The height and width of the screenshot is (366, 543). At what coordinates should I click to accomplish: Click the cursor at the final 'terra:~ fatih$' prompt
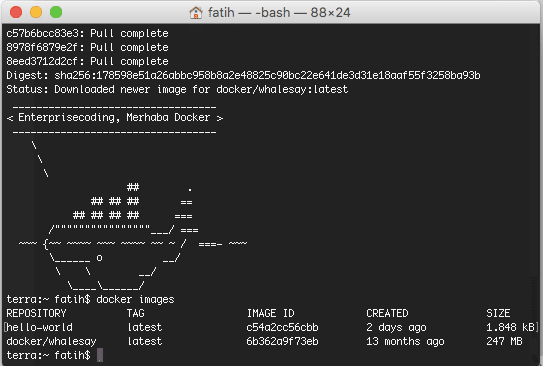100,355
